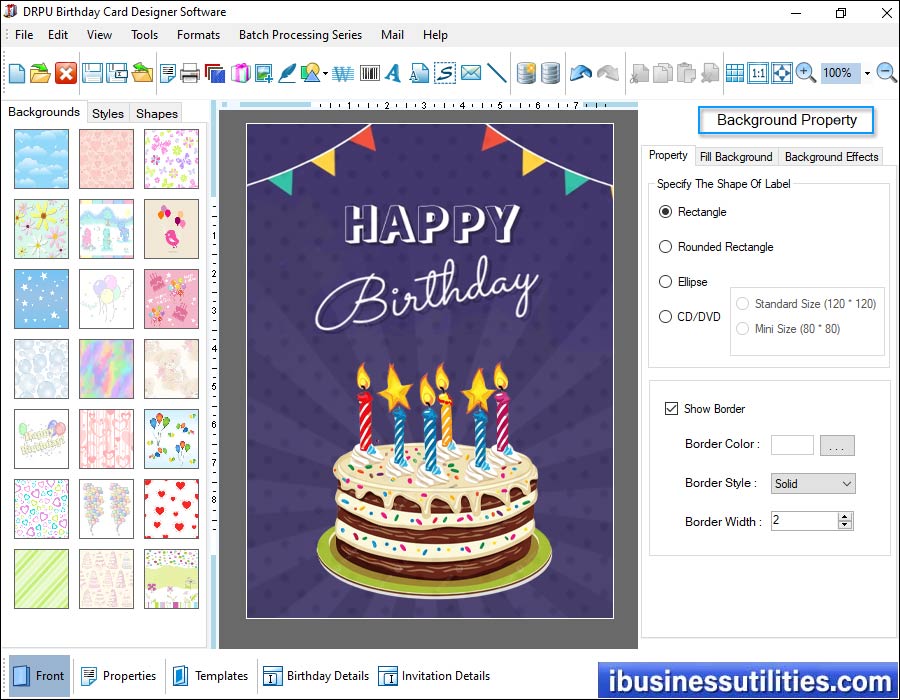The height and width of the screenshot is (700, 900).
Task: Uncheck the Show Border checkbox
Action: pos(671,409)
